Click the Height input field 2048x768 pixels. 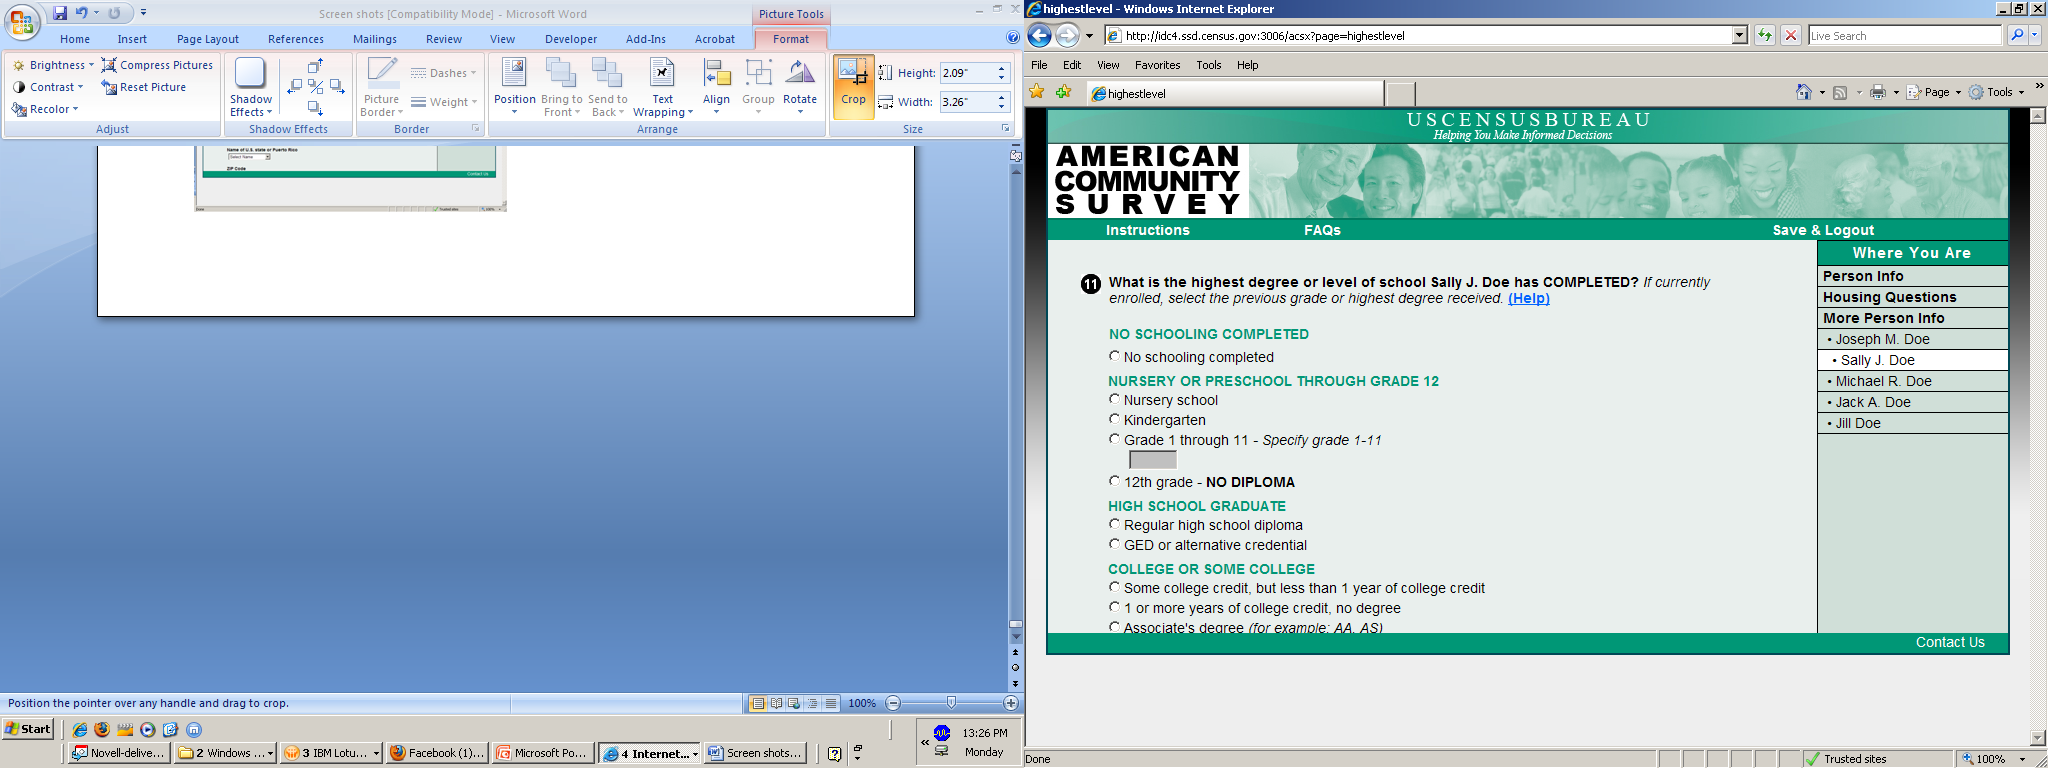pos(967,73)
